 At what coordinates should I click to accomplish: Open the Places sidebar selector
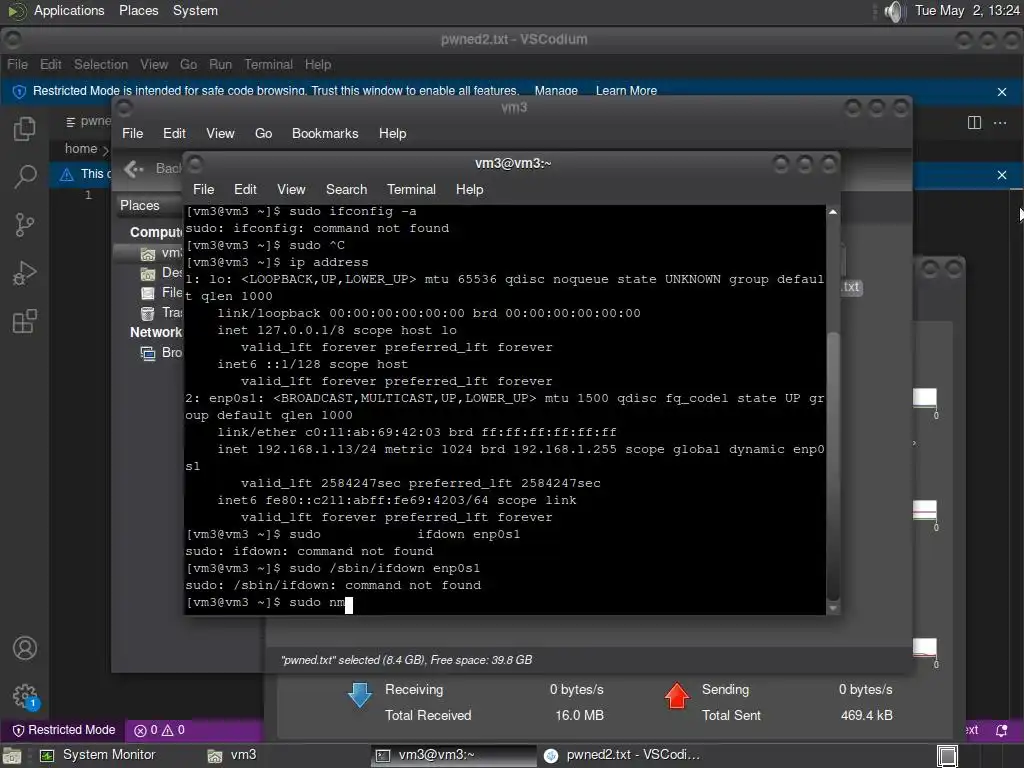pyautogui.click(x=149, y=205)
